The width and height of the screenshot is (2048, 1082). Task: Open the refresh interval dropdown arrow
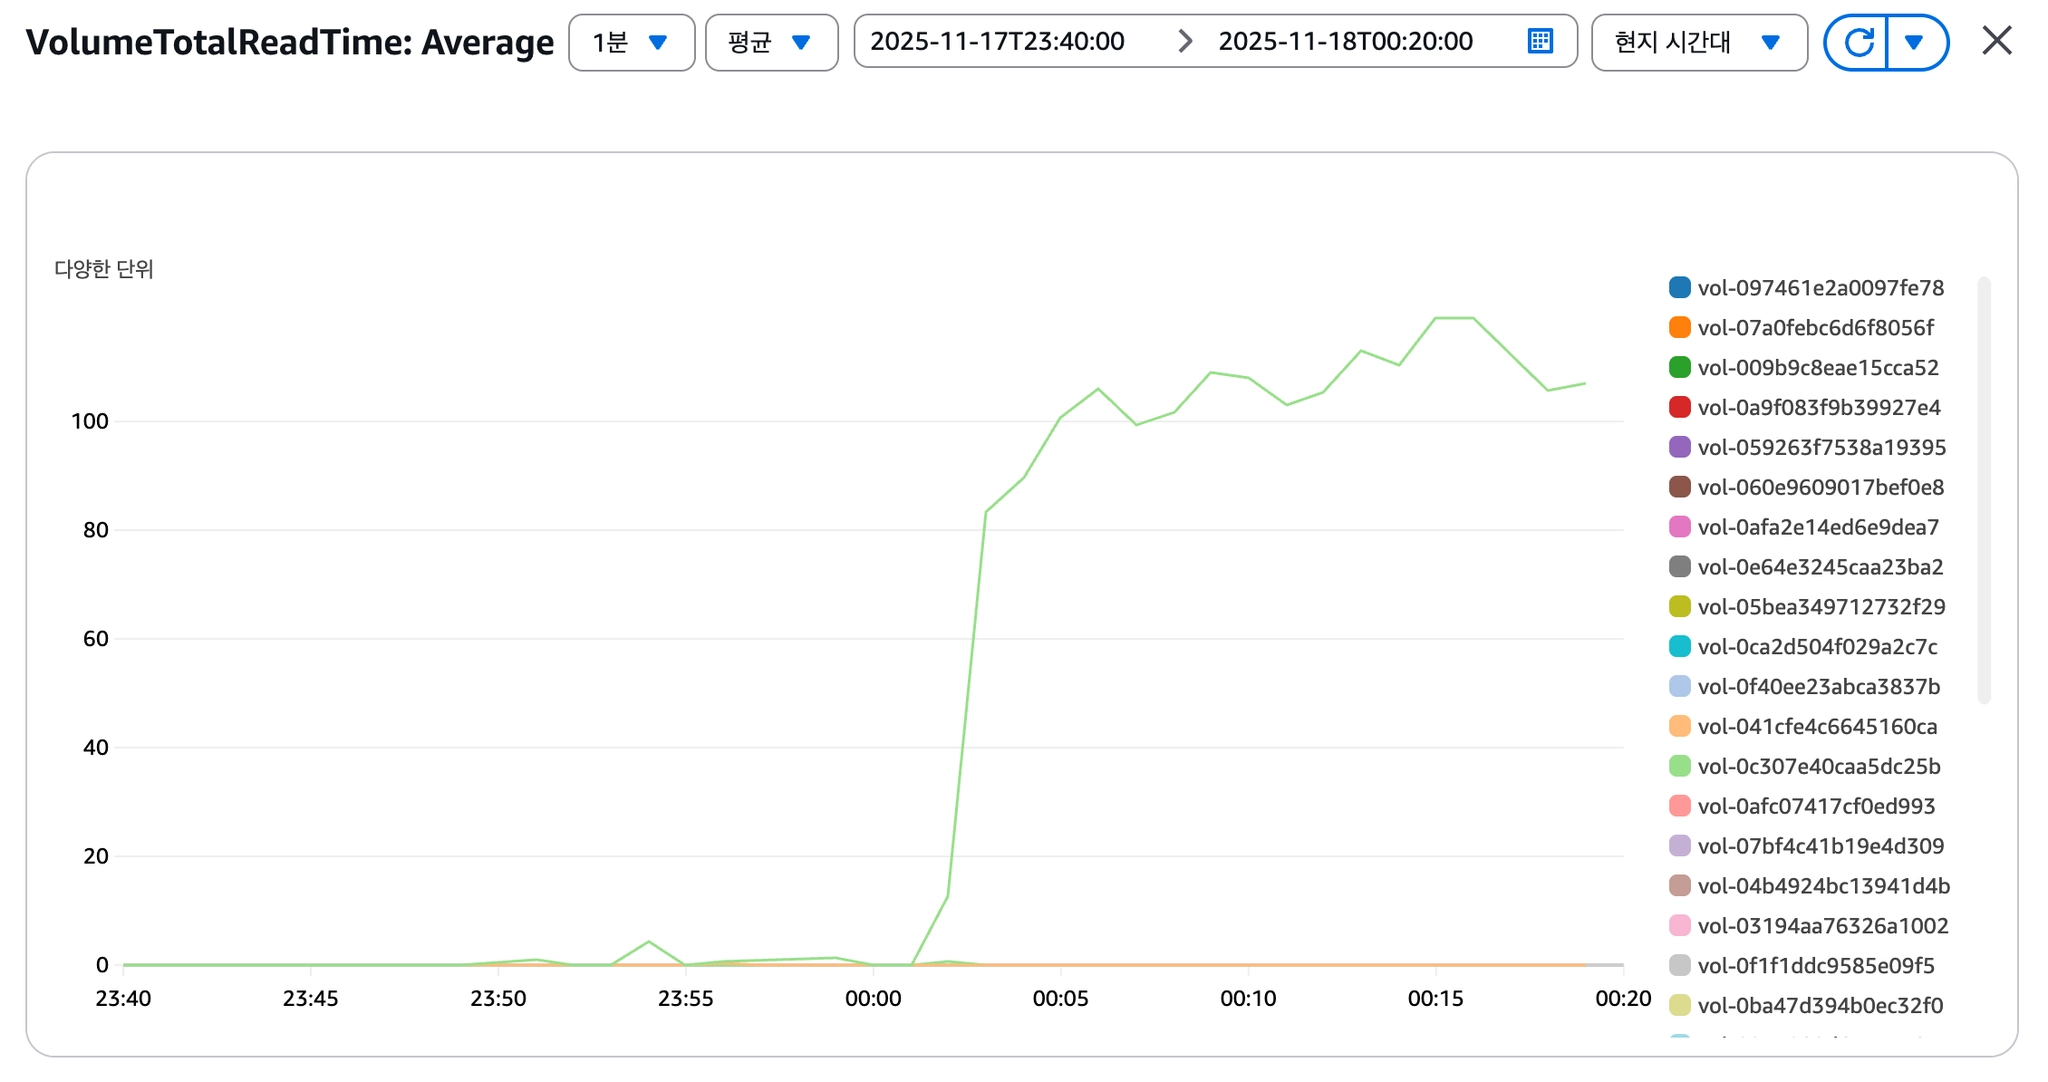click(1914, 42)
